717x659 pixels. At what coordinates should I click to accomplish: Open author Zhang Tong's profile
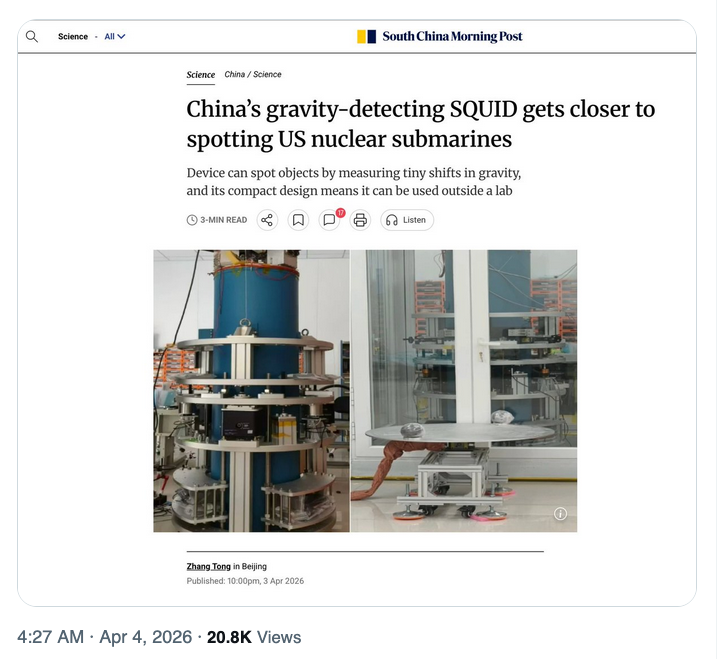click(209, 566)
